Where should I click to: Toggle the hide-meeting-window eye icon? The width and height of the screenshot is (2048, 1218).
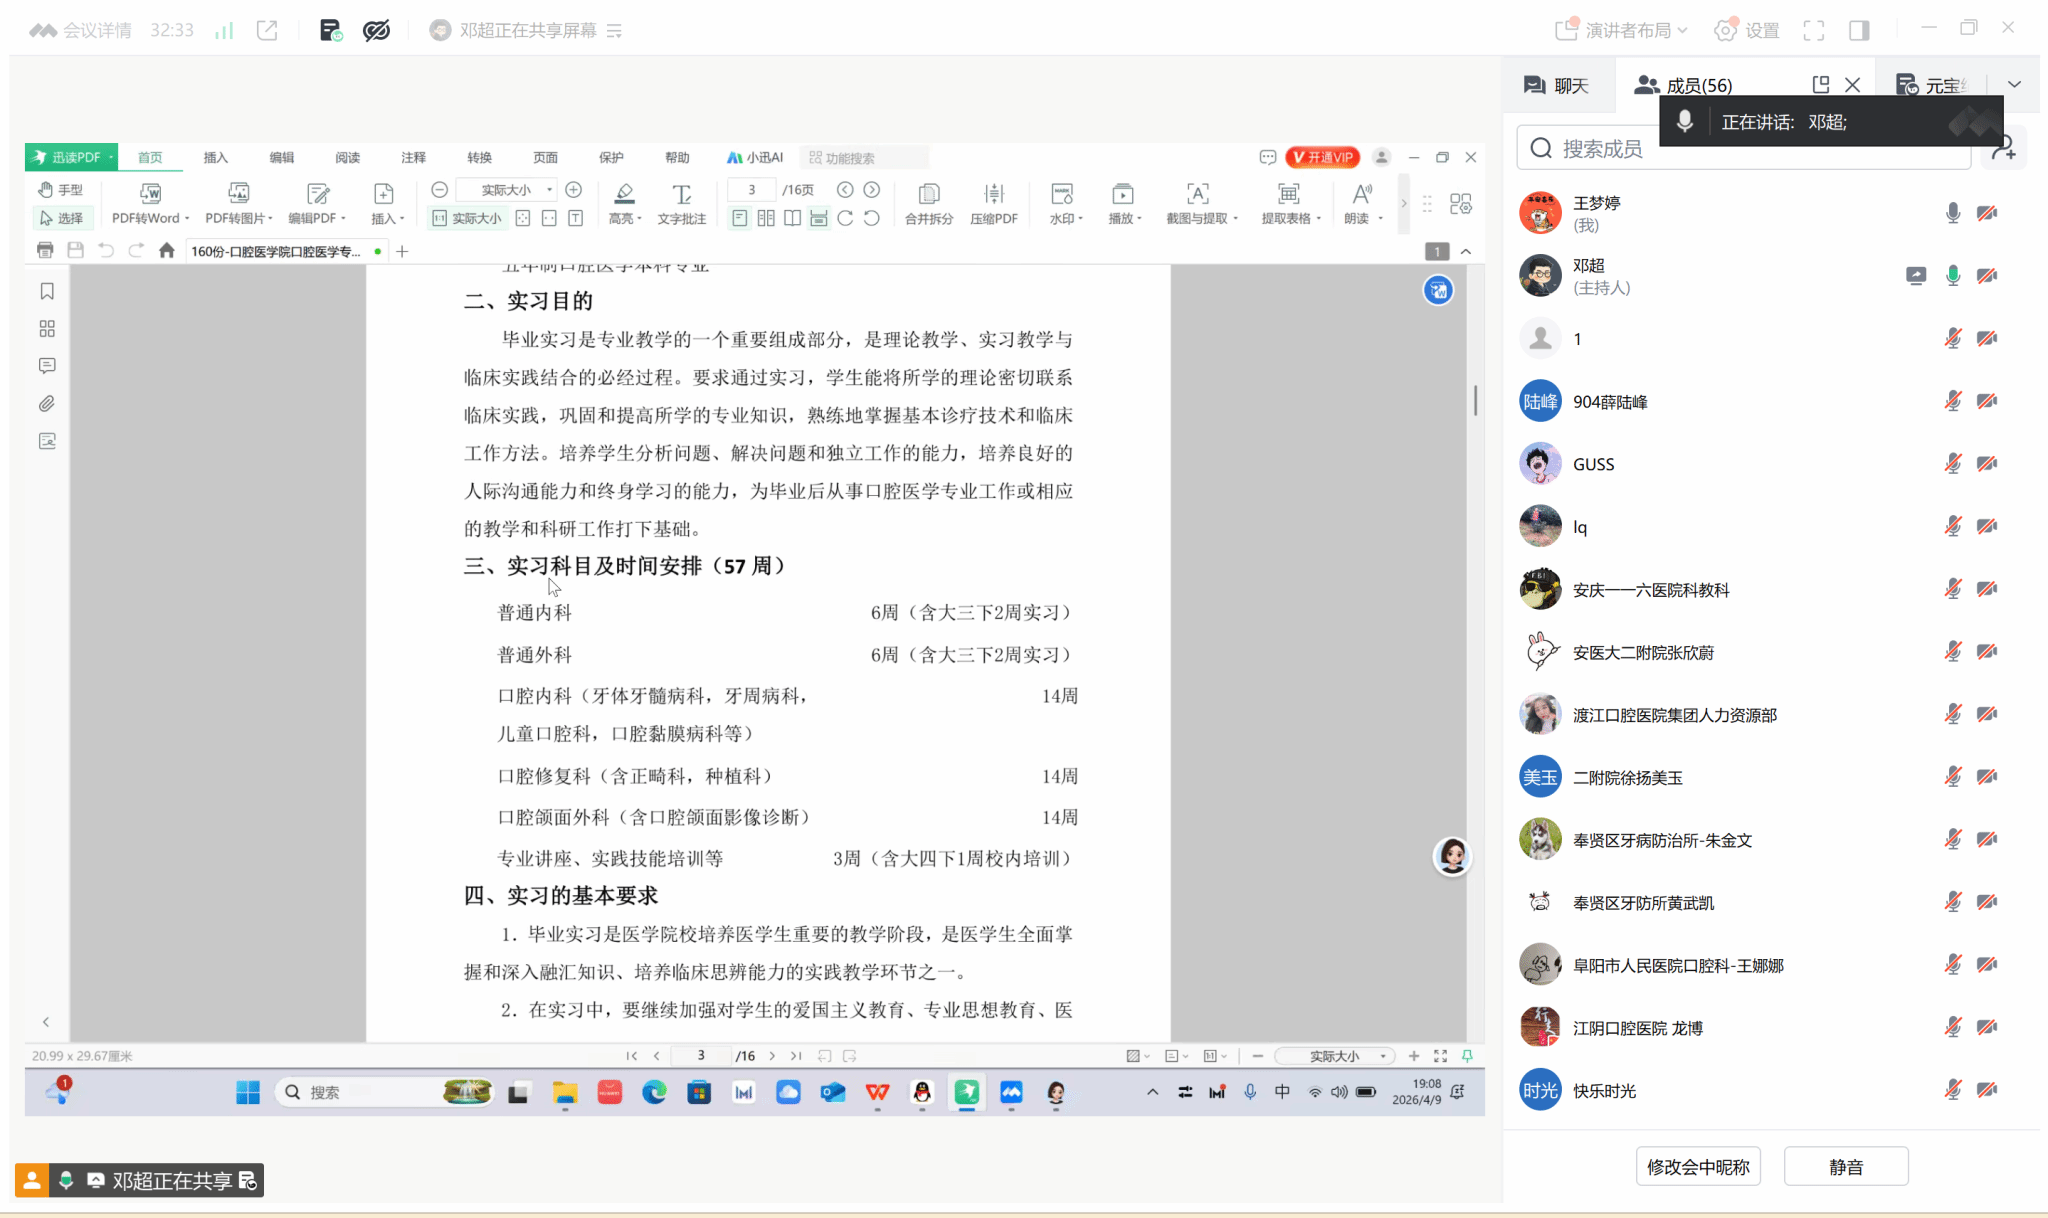pyautogui.click(x=376, y=30)
